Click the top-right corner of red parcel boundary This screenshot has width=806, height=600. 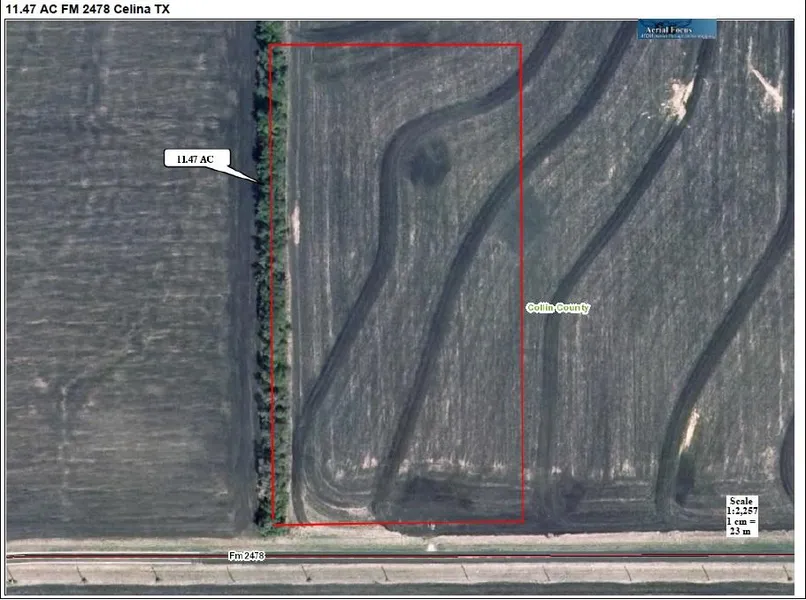click(522, 45)
